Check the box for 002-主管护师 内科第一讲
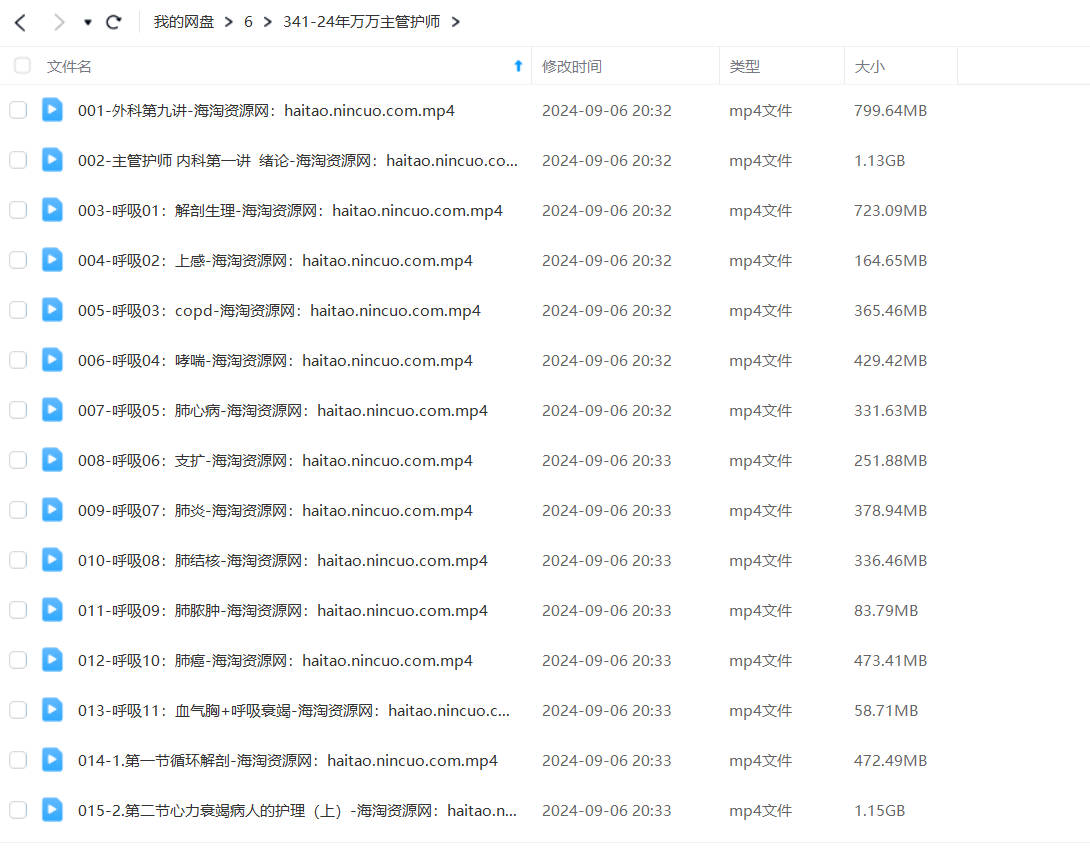1090x865 pixels. click(18, 160)
